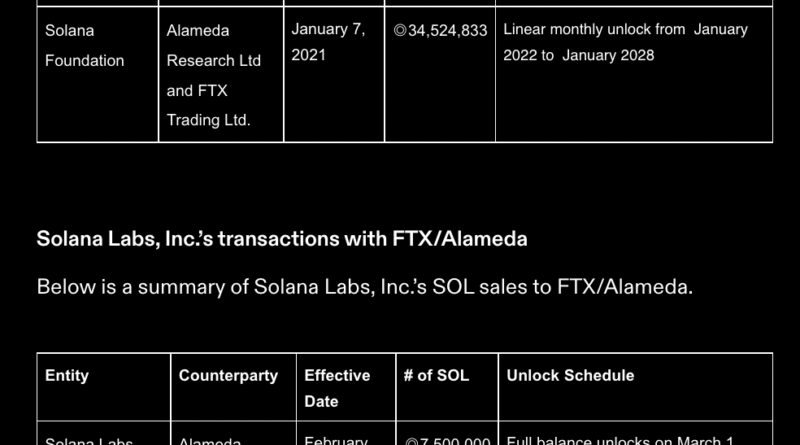Click the Alameda cell in lower table
The height and width of the screenshot is (445, 800).
210,440
